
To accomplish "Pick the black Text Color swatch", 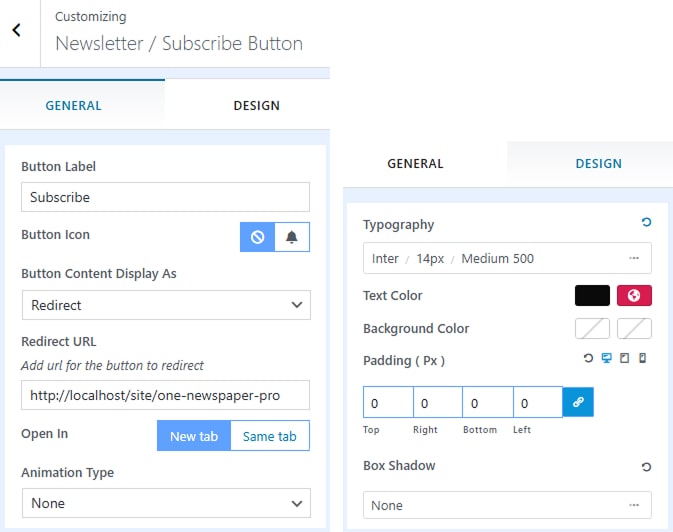I will pos(592,296).
